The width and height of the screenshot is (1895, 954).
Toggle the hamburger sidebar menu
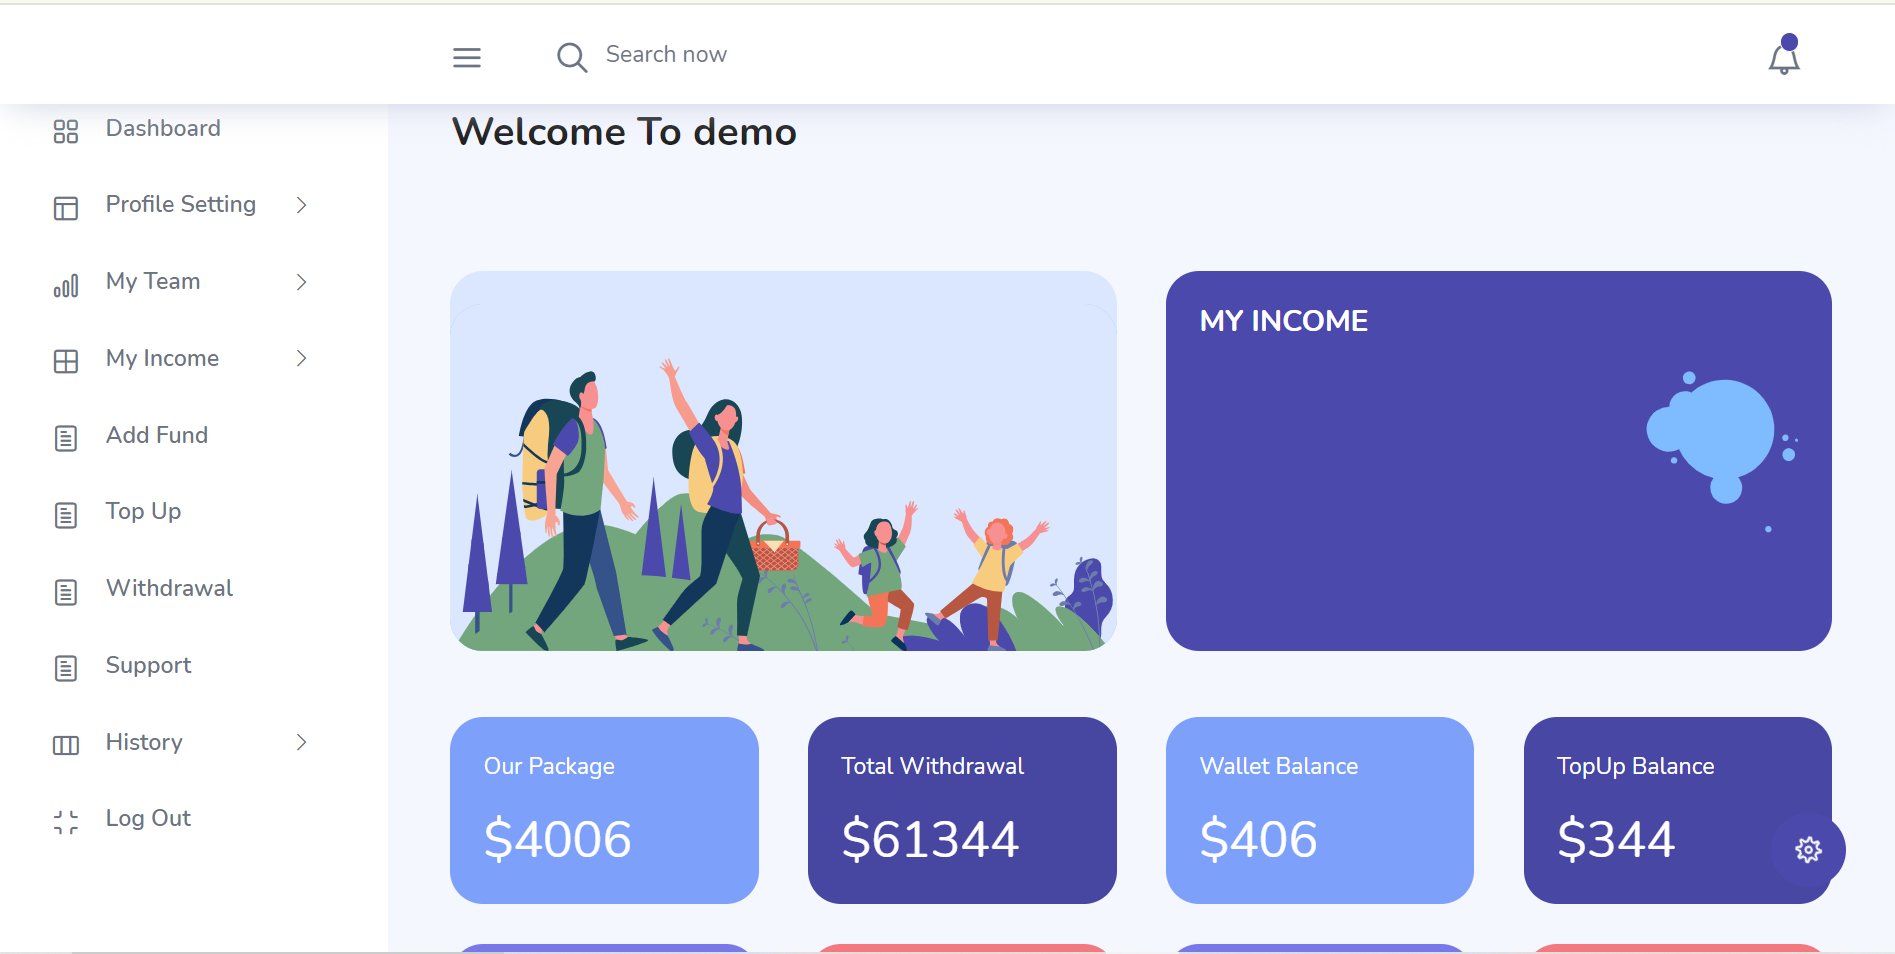[x=467, y=58]
